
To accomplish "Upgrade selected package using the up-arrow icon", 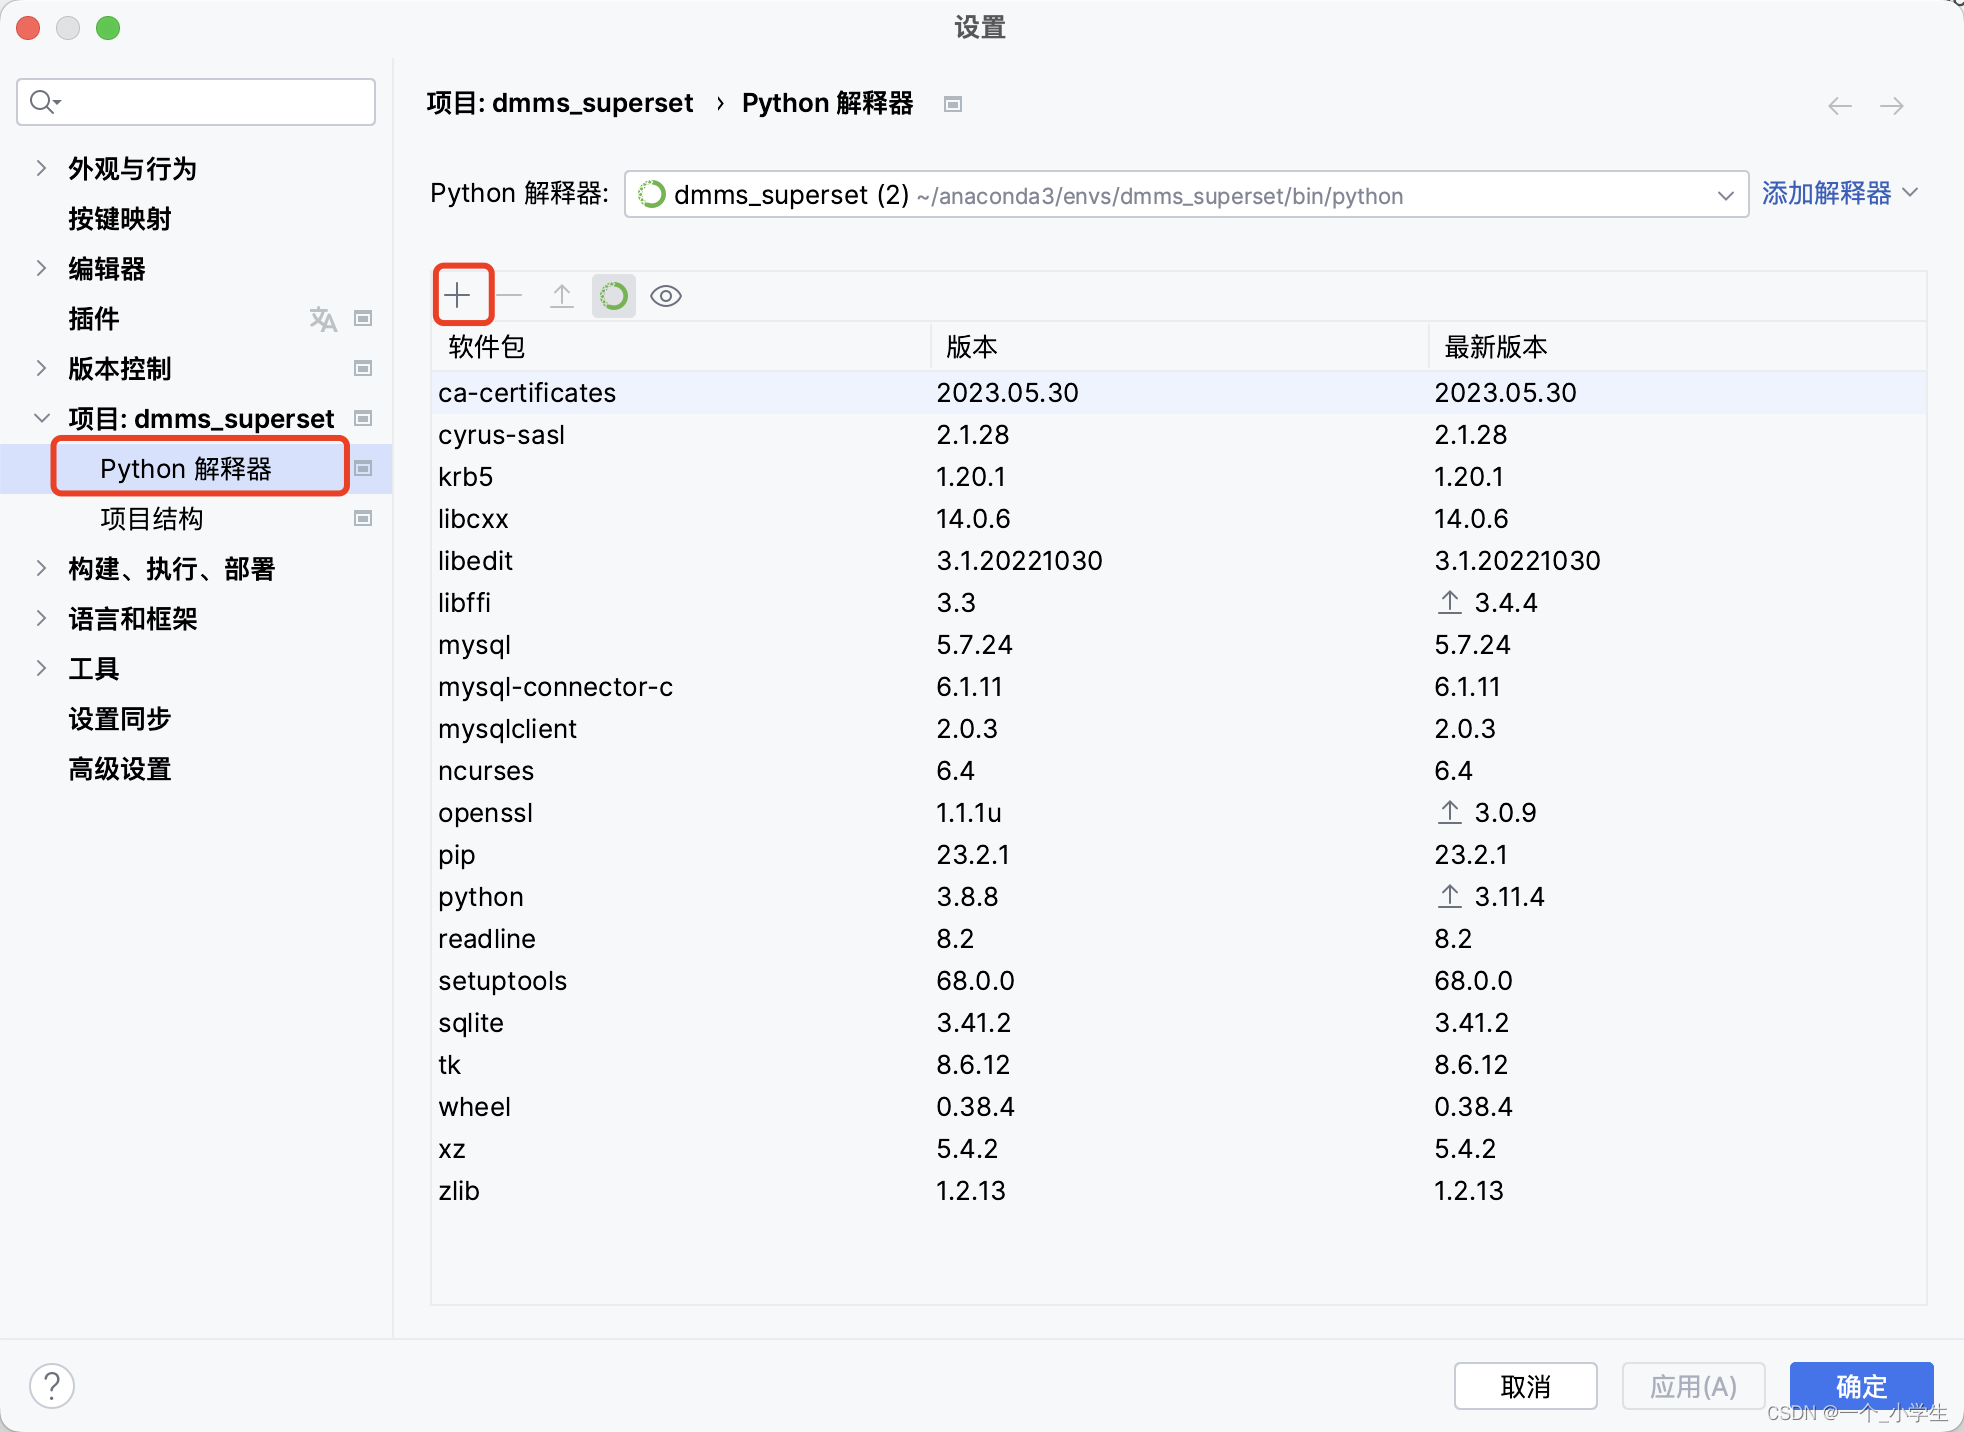I will [562, 296].
